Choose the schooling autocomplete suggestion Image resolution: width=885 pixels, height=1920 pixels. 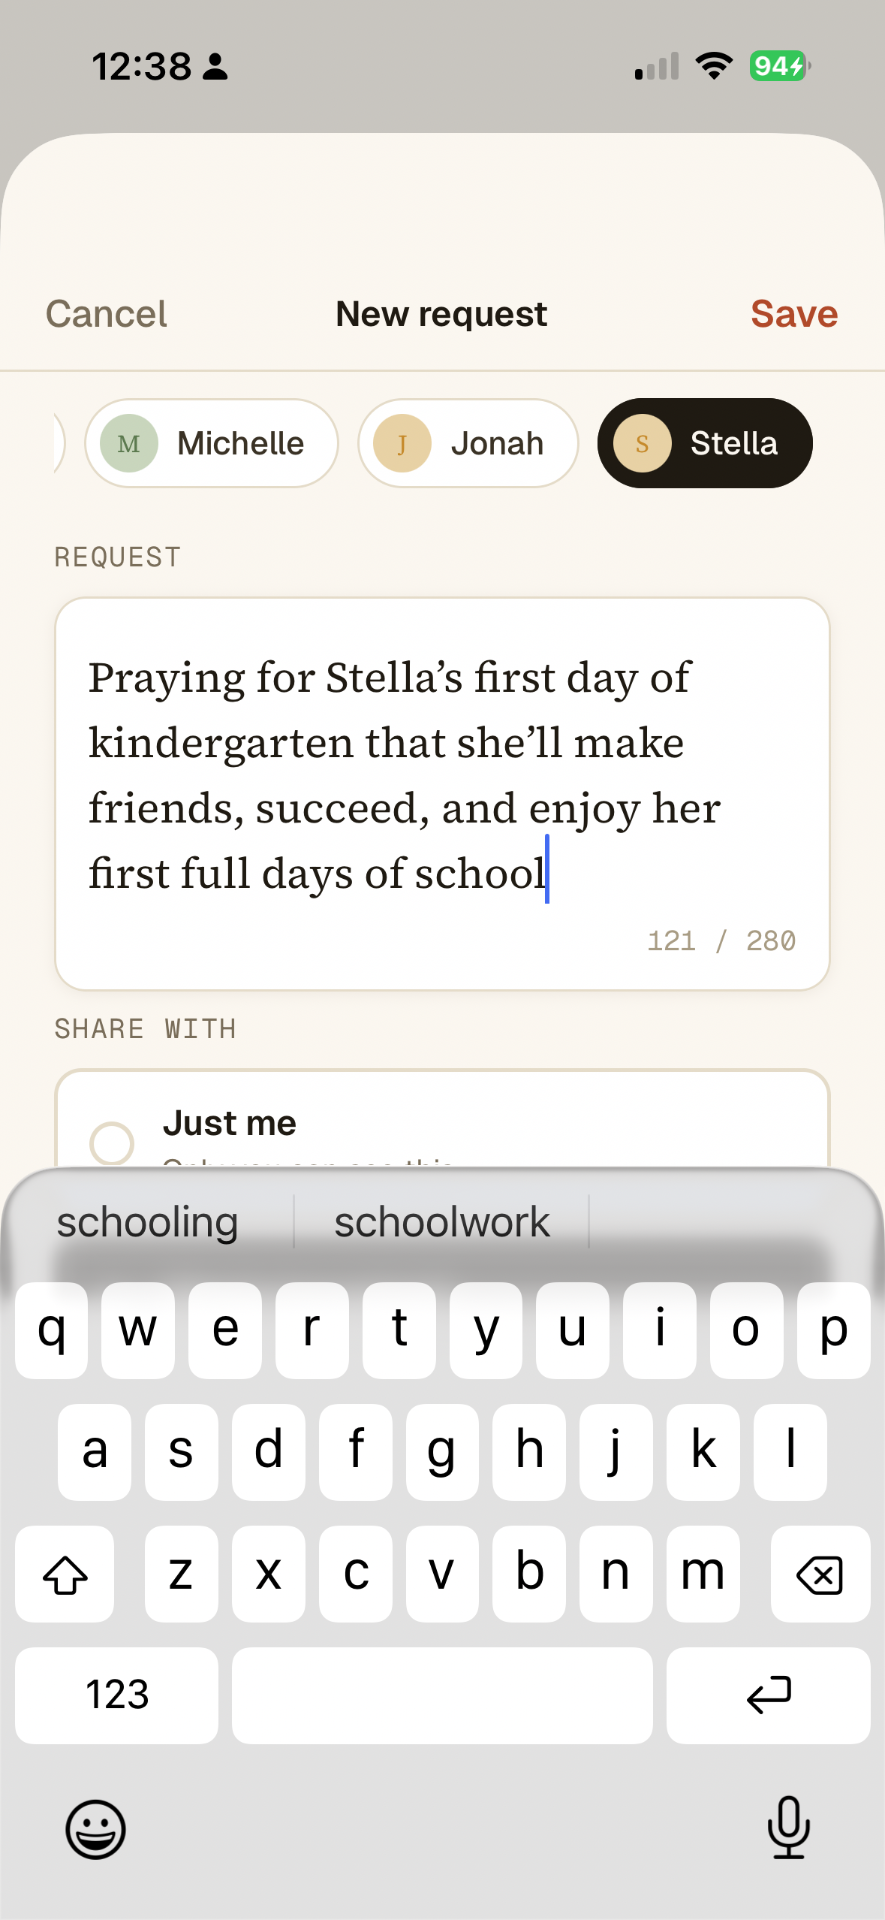coord(148,1222)
